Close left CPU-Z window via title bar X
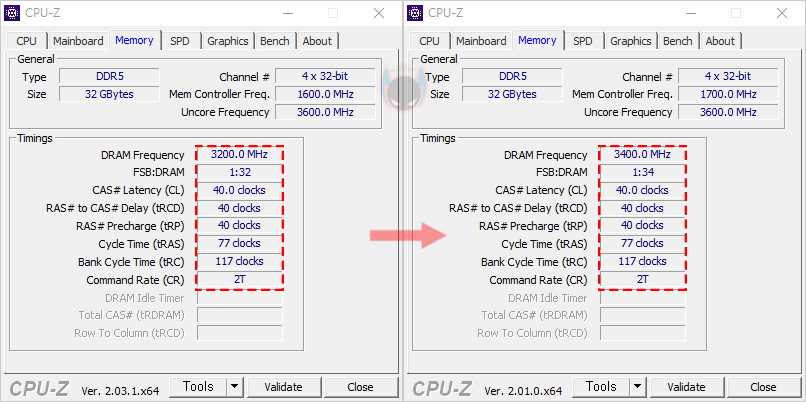Screen dimensions: 806x402 coord(379,13)
